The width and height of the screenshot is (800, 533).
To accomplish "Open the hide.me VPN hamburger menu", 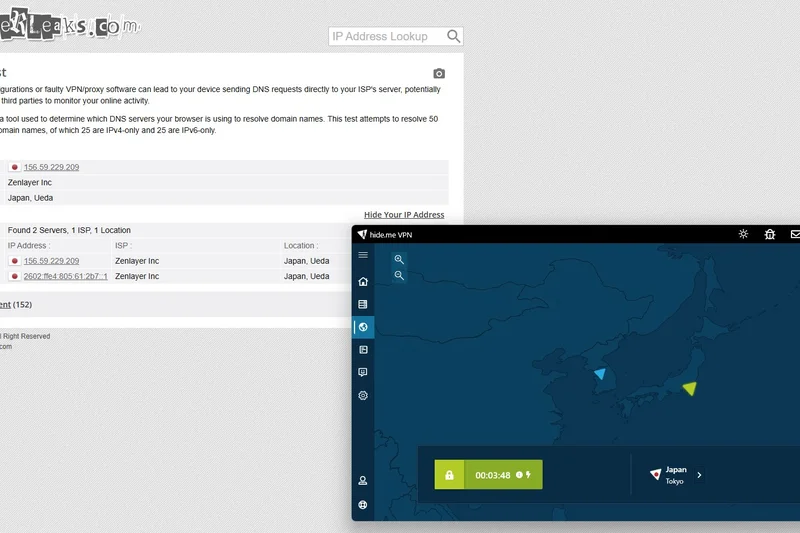I will [363, 256].
